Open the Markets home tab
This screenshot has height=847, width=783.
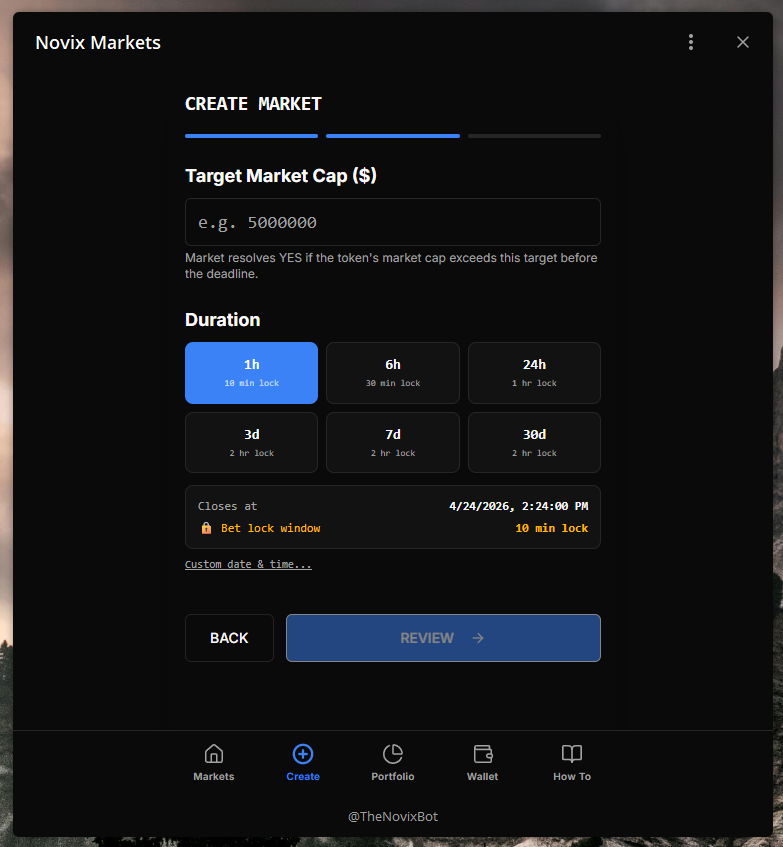214,763
